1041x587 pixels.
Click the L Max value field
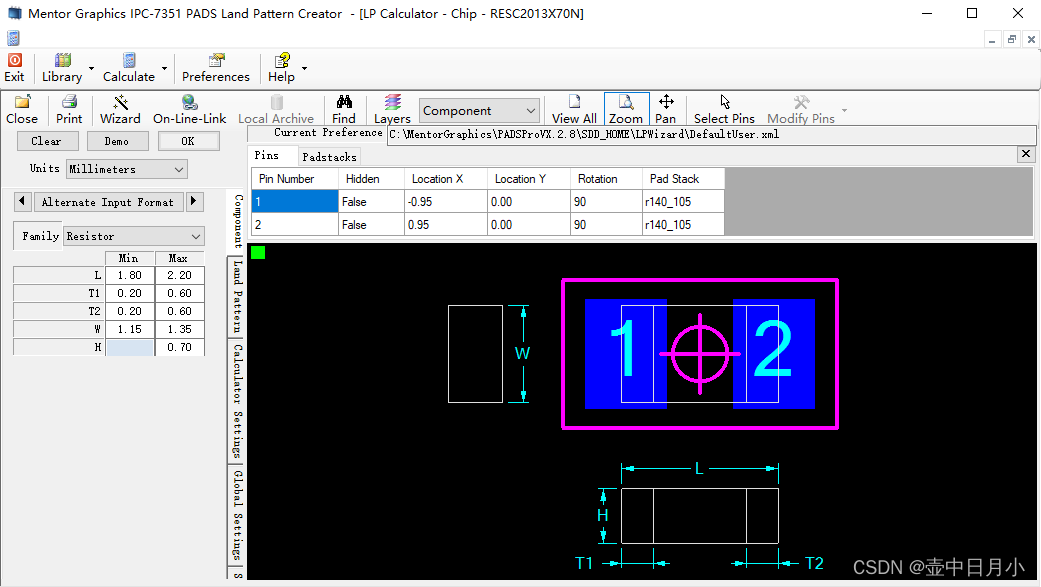179,275
